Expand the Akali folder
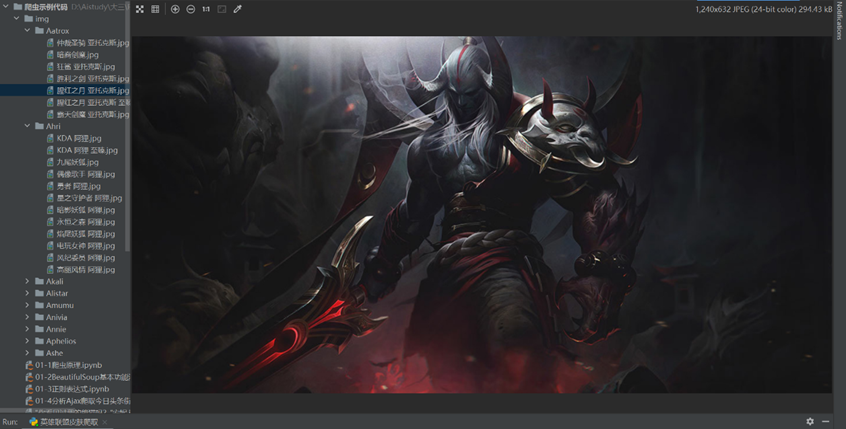Image resolution: width=846 pixels, height=429 pixels. coord(28,281)
